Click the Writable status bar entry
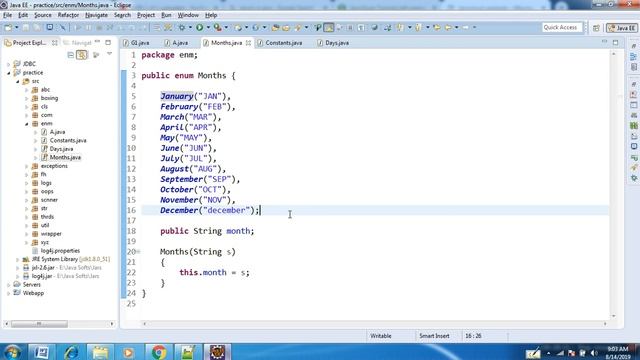This screenshot has height=360, width=640. (x=380, y=336)
